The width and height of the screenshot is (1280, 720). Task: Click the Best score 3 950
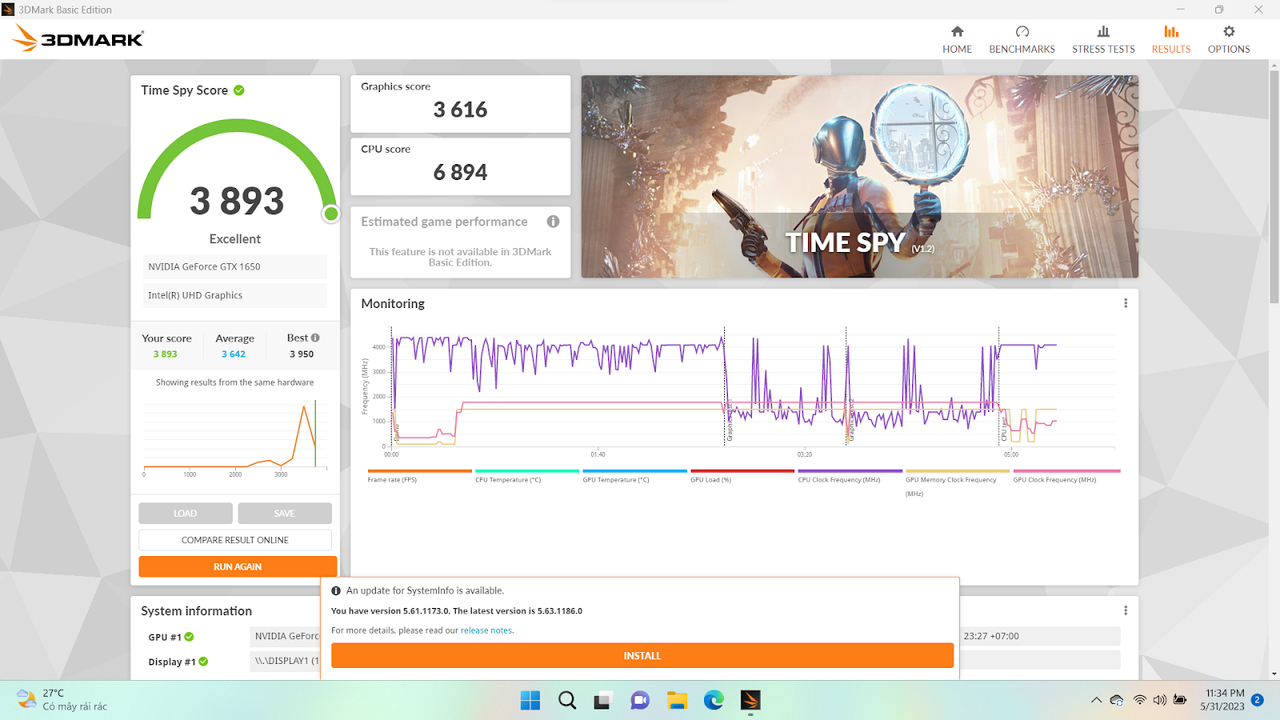coord(301,354)
